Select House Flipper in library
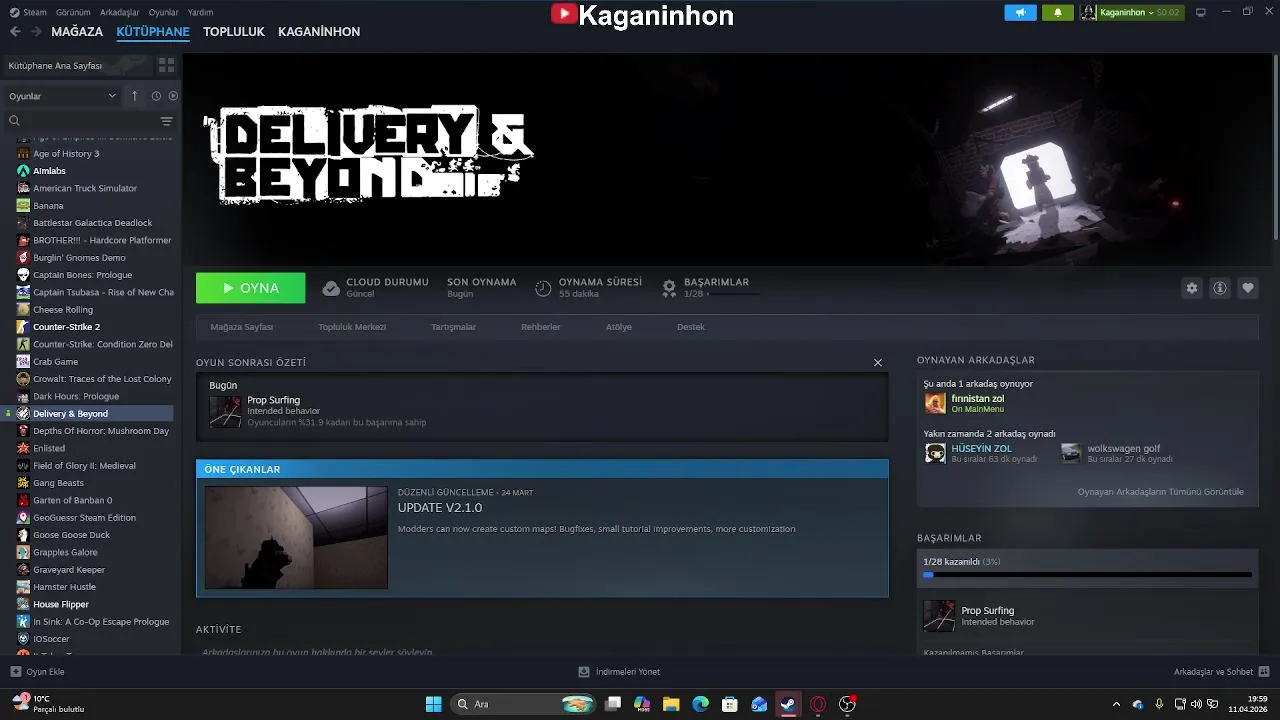1280x720 pixels. [61, 605]
